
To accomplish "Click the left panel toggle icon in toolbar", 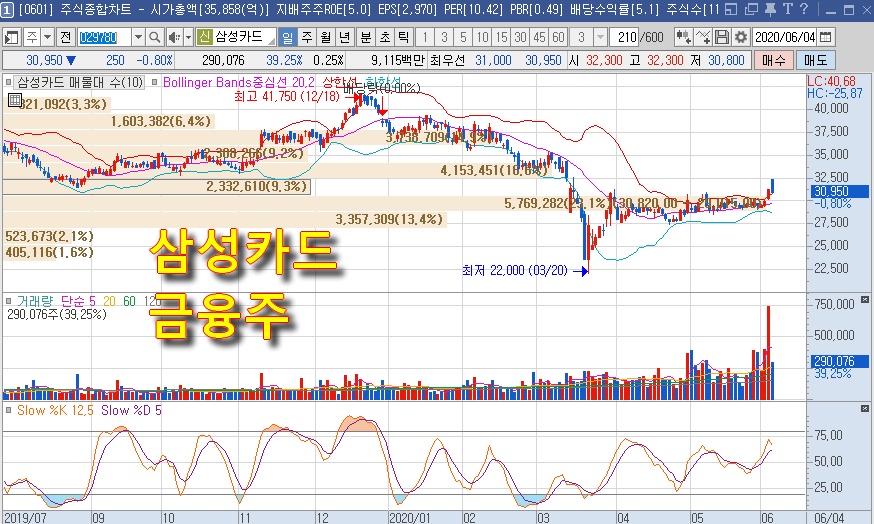I will pos(11,37).
